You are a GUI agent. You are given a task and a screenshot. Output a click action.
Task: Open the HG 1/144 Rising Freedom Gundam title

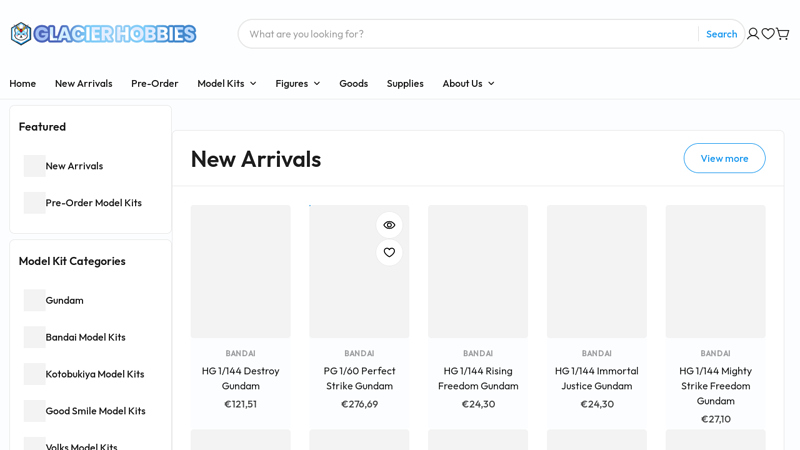pyautogui.click(x=478, y=378)
